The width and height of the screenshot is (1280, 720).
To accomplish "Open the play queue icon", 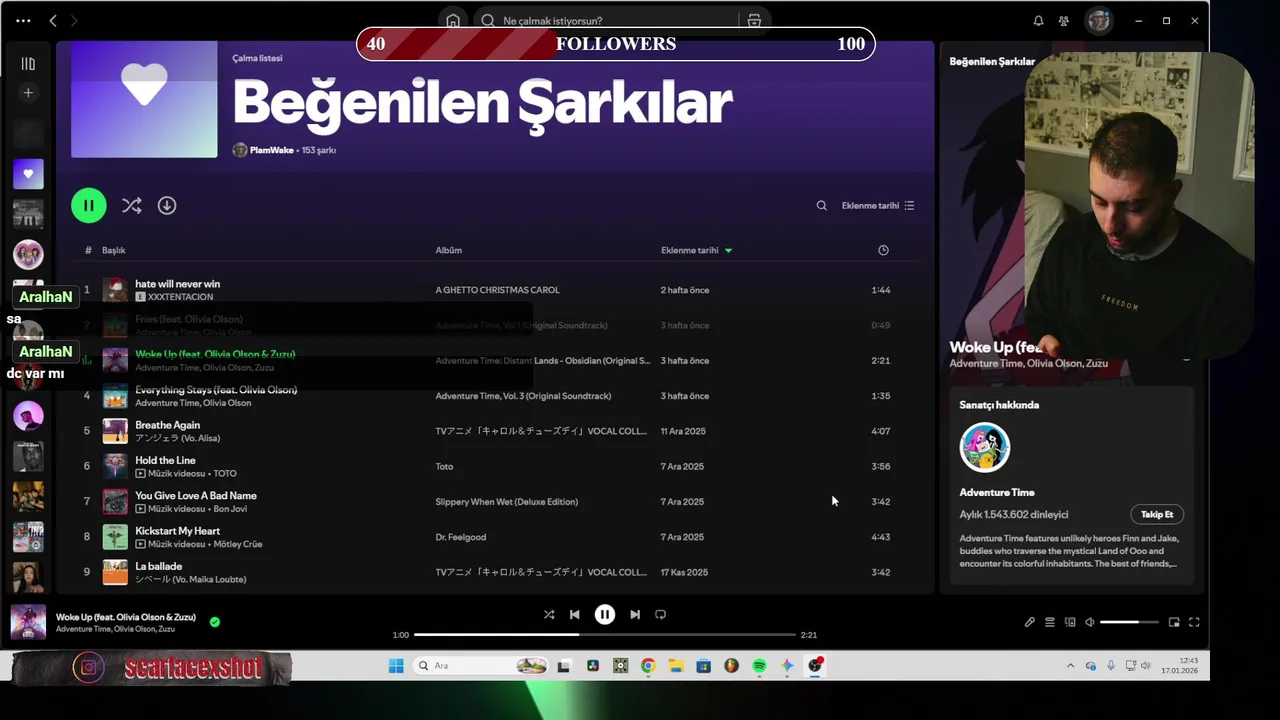I will tap(1049, 622).
